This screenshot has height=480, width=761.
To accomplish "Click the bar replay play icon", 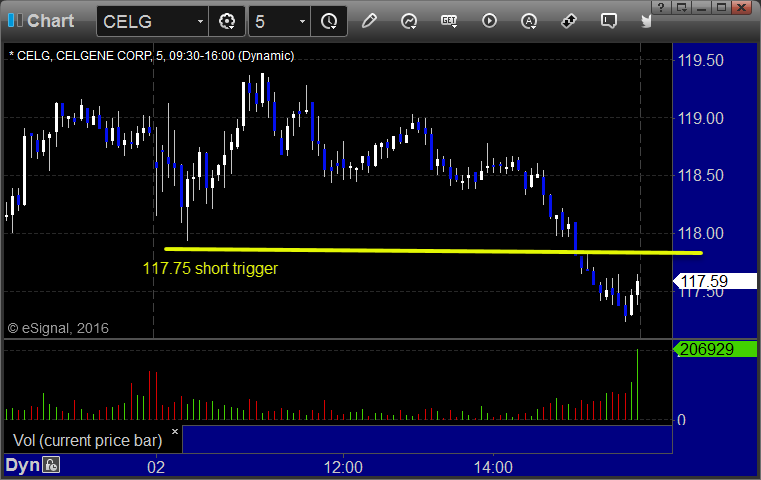I will coord(489,21).
